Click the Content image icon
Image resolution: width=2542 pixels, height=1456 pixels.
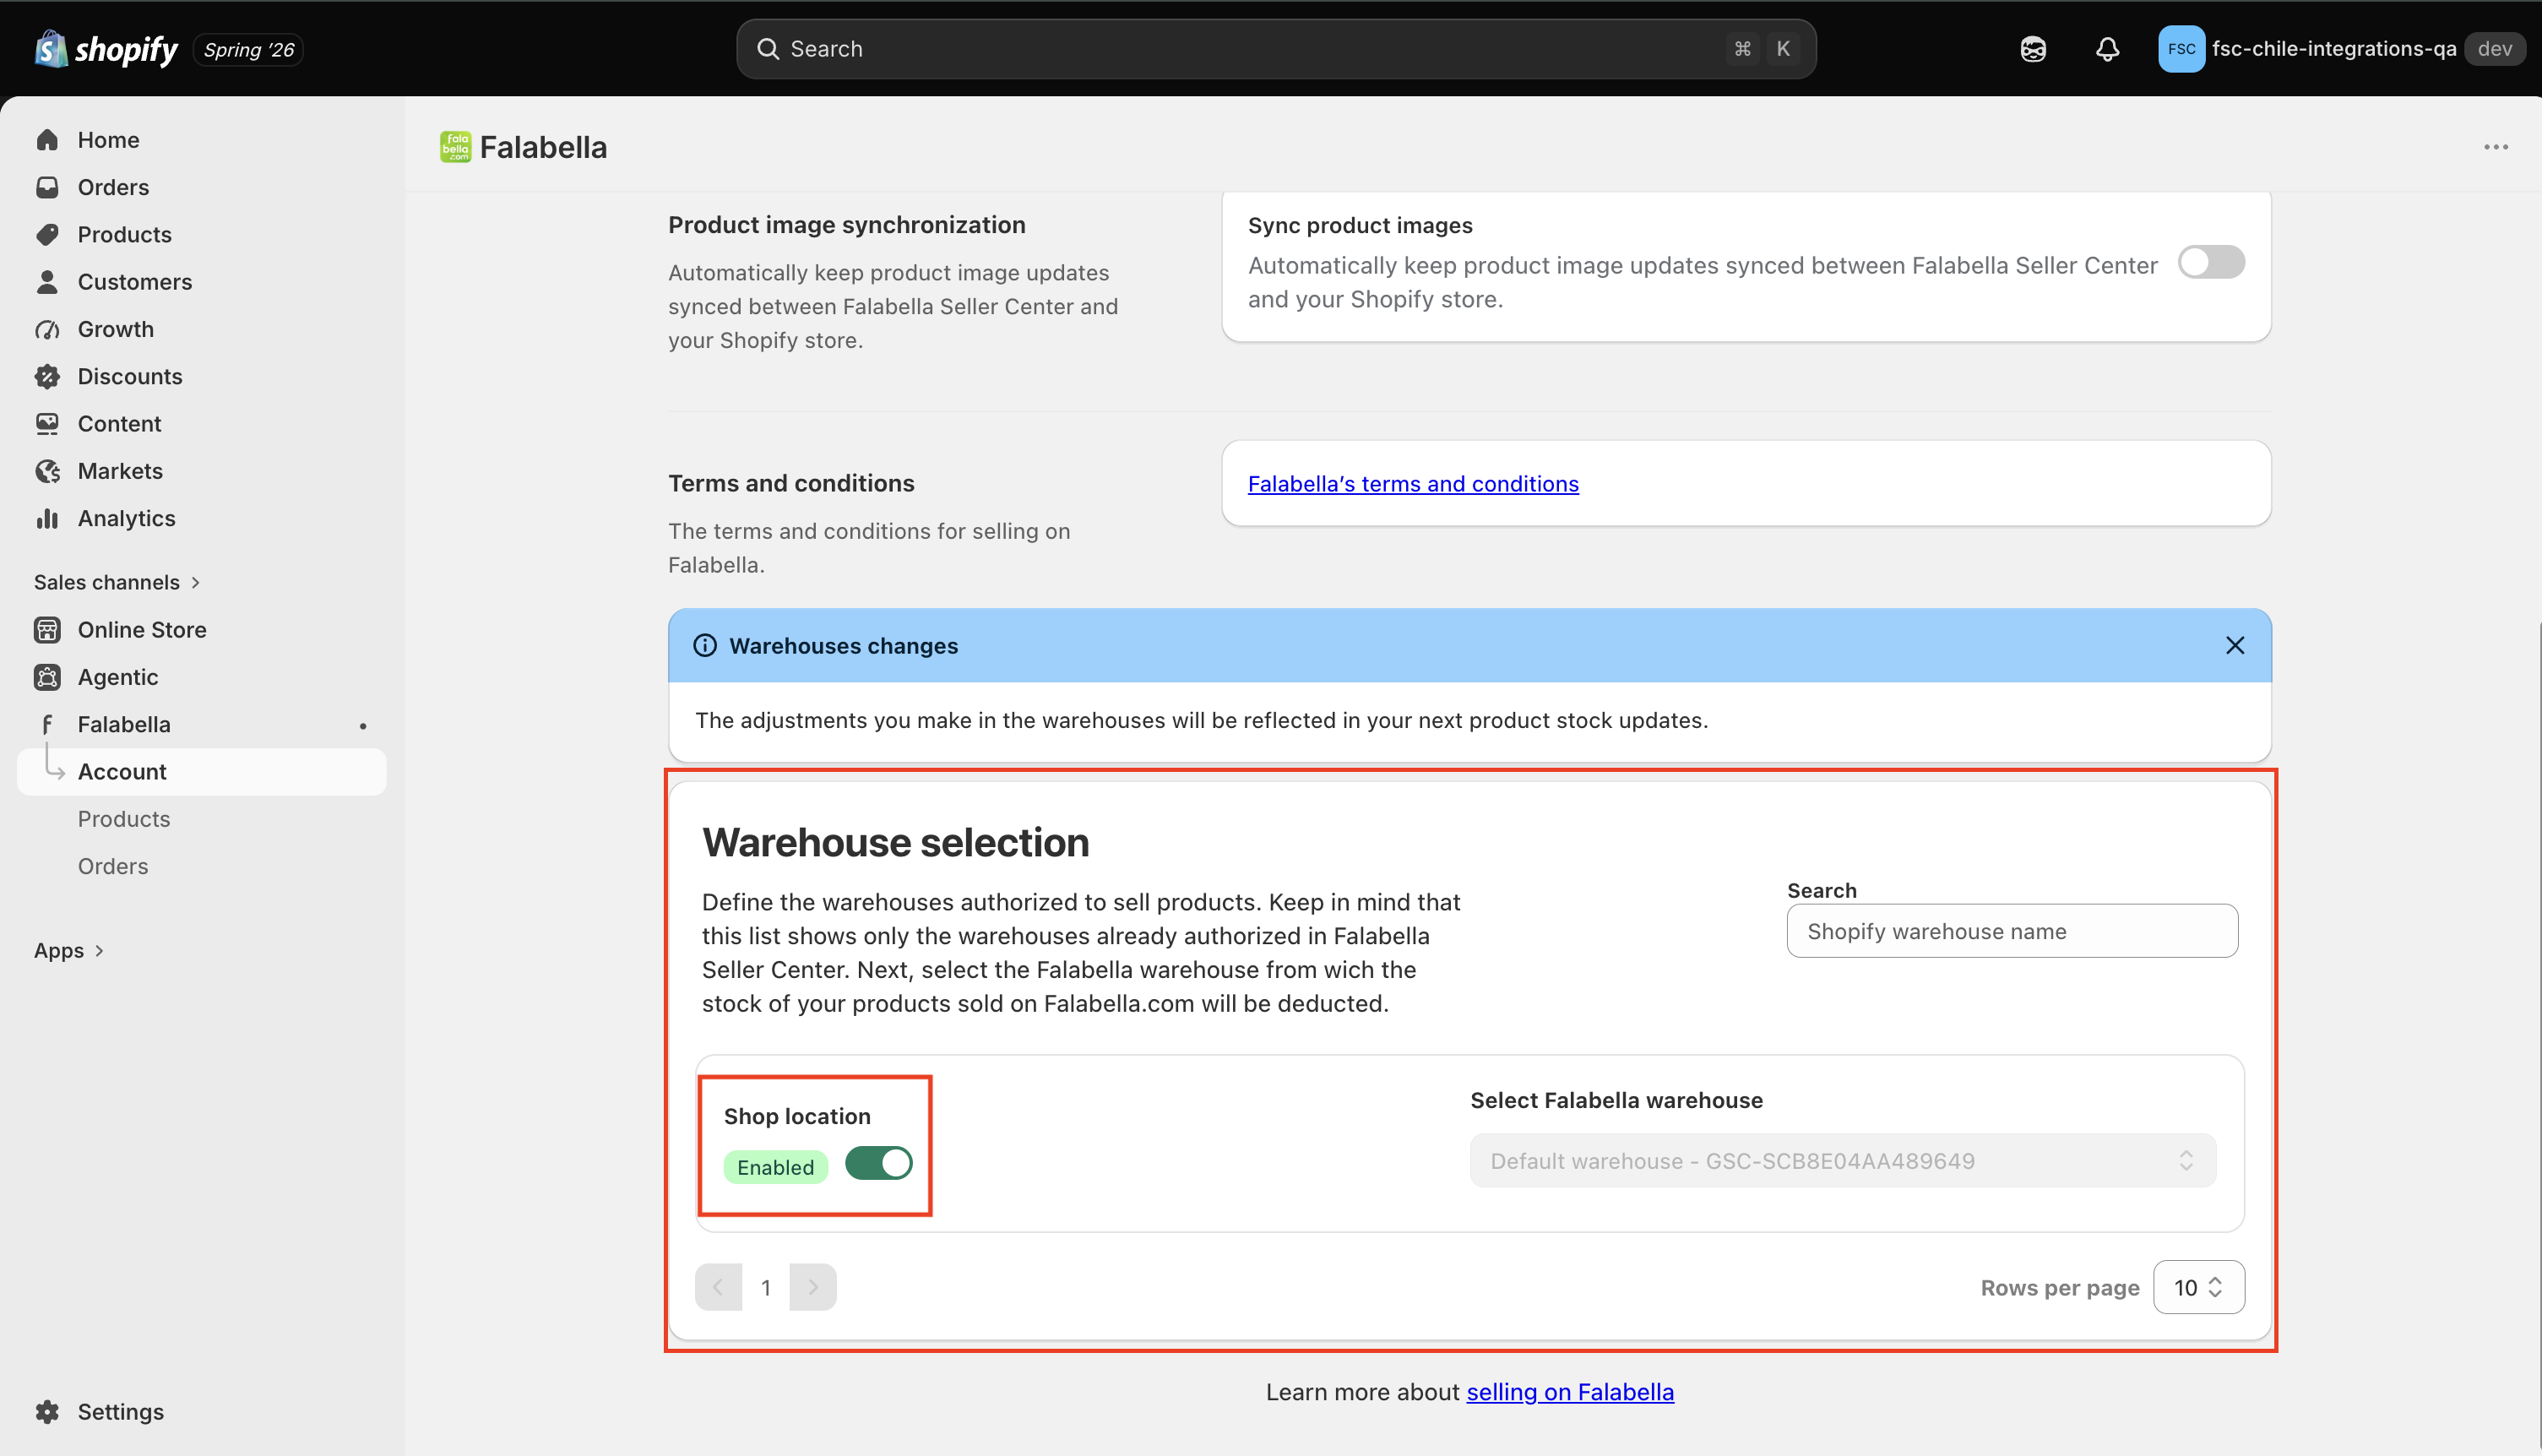pos(47,424)
